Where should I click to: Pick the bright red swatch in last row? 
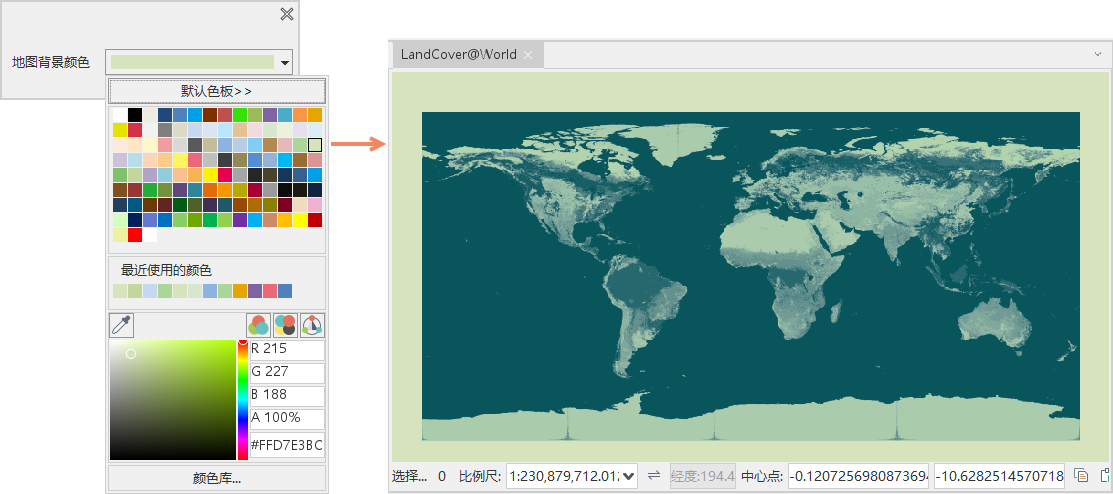(135, 235)
